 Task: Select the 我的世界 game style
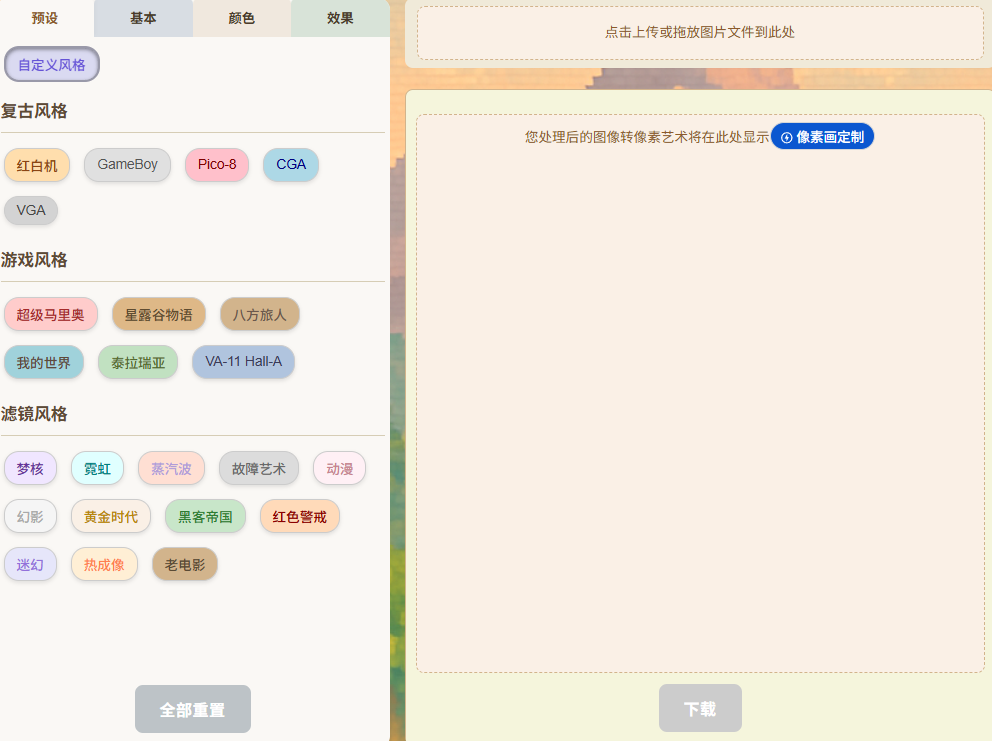[43, 362]
